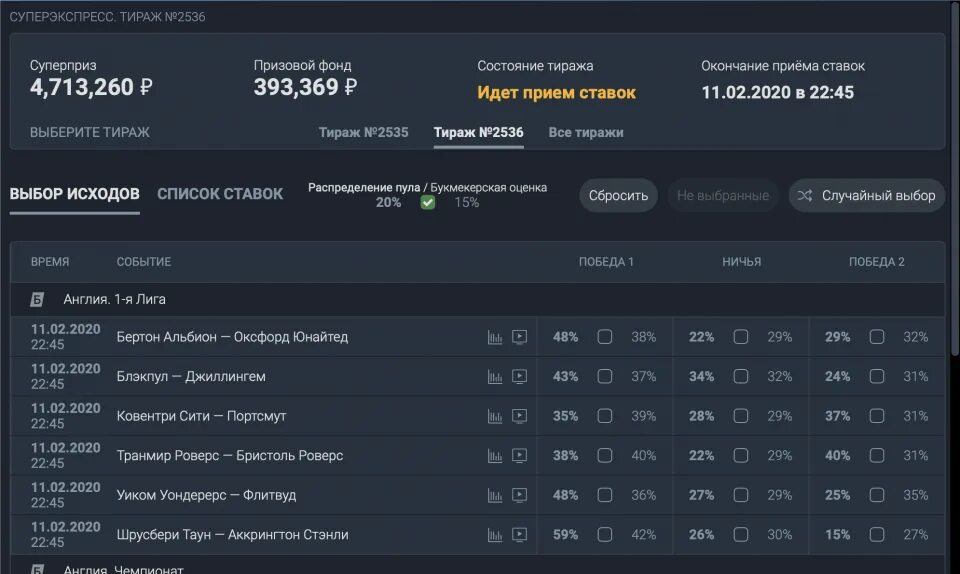Click match name Транмир Роверс — Бристоль Роверс
Viewport: 960px width, 574px height.
click(230, 455)
